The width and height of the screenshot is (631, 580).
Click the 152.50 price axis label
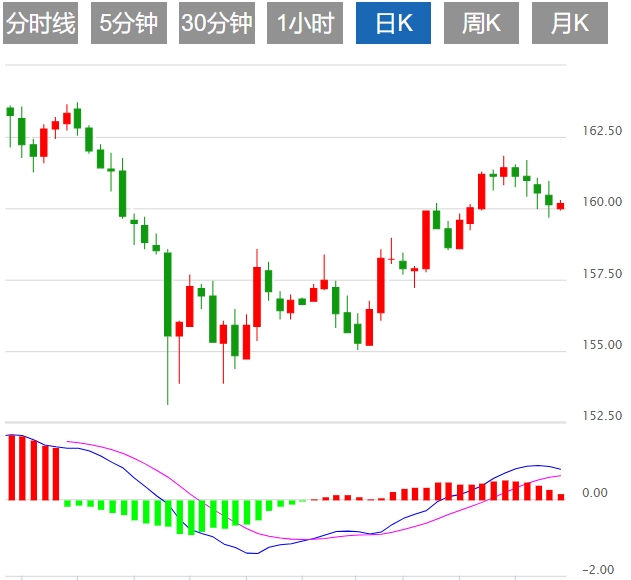601,416
